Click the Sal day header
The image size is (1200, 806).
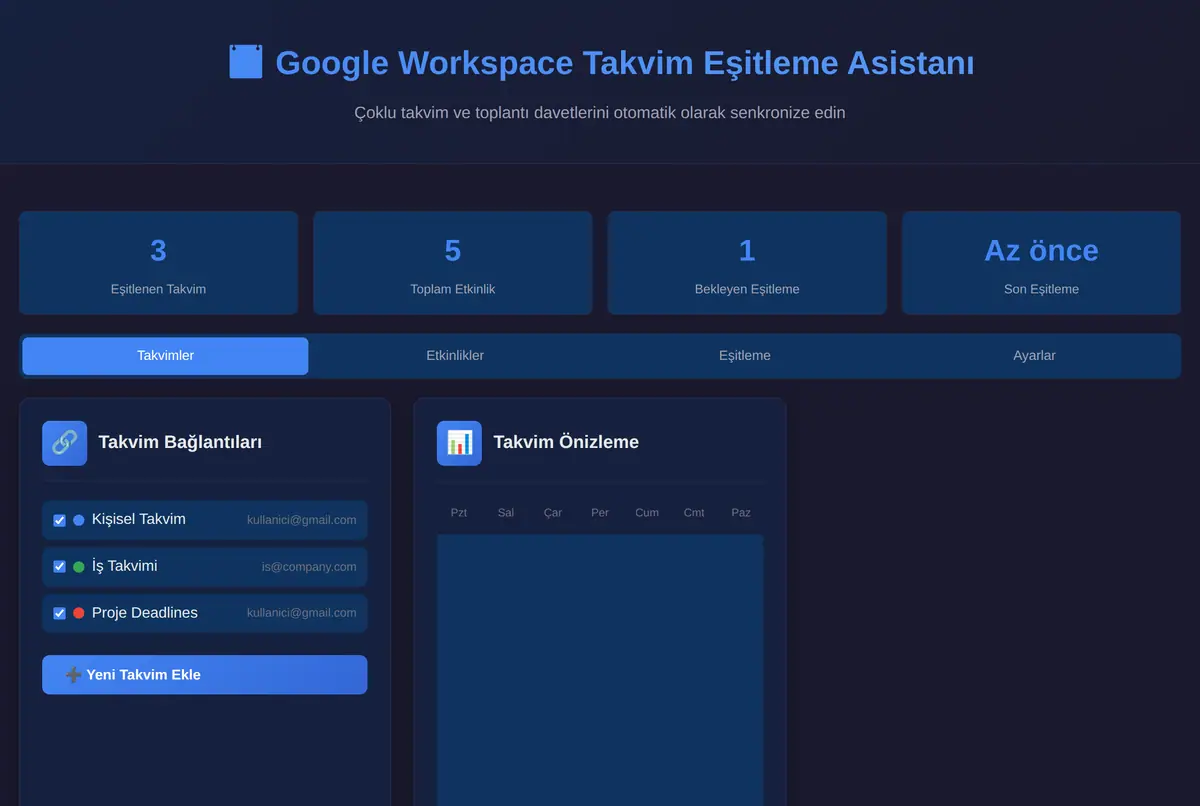506,513
